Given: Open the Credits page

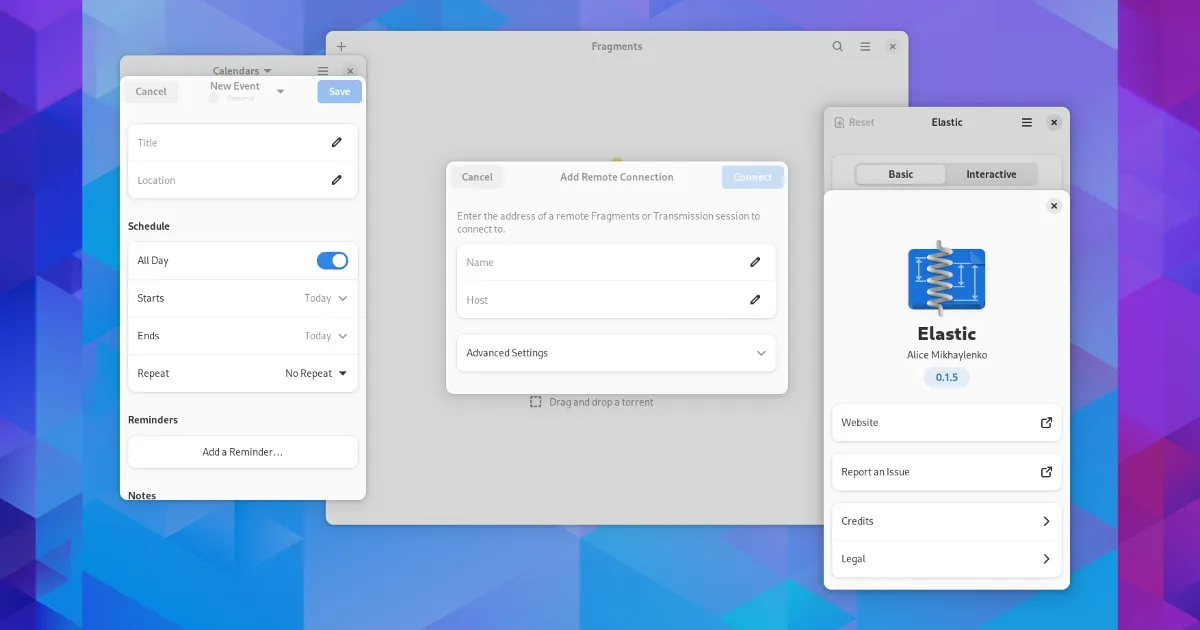Looking at the screenshot, I should (x=946, y=522).
